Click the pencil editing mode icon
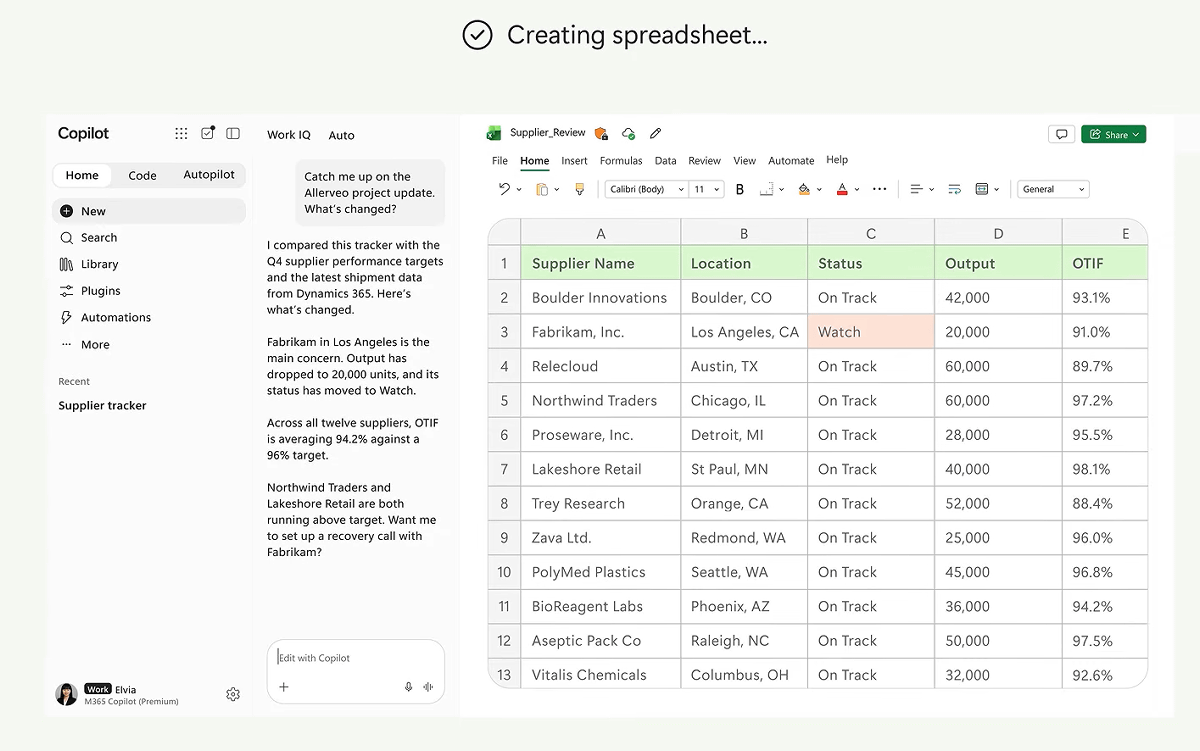The image size is (1200, 751). (x=656, y=133)
